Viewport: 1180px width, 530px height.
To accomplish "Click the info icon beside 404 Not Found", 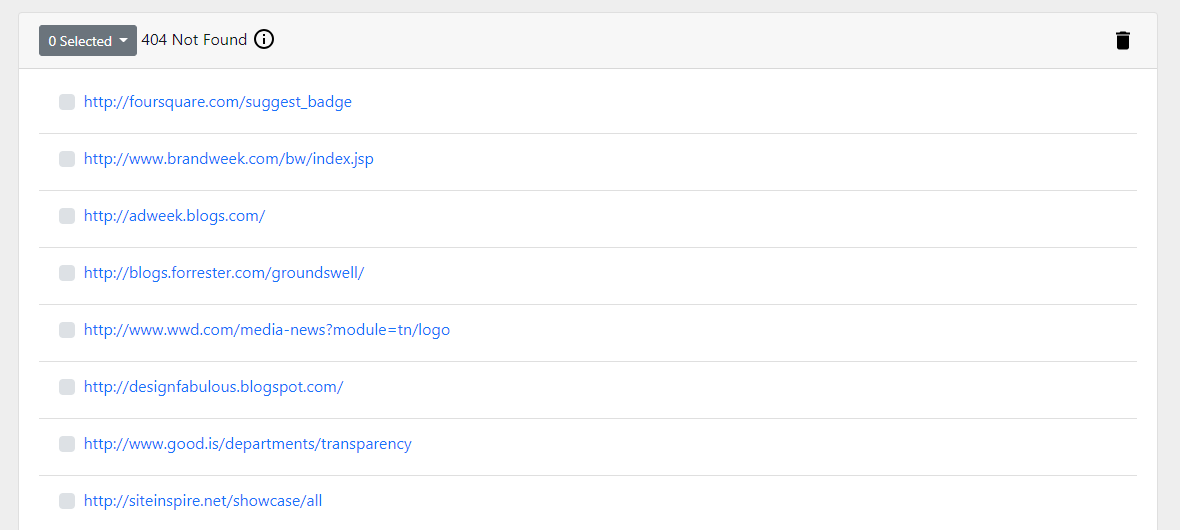I will click(264, 39).
